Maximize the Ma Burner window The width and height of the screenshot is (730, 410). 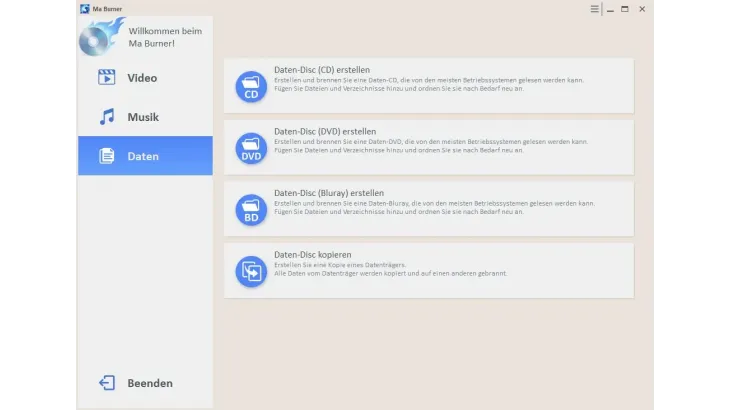(x=625, y=9)
